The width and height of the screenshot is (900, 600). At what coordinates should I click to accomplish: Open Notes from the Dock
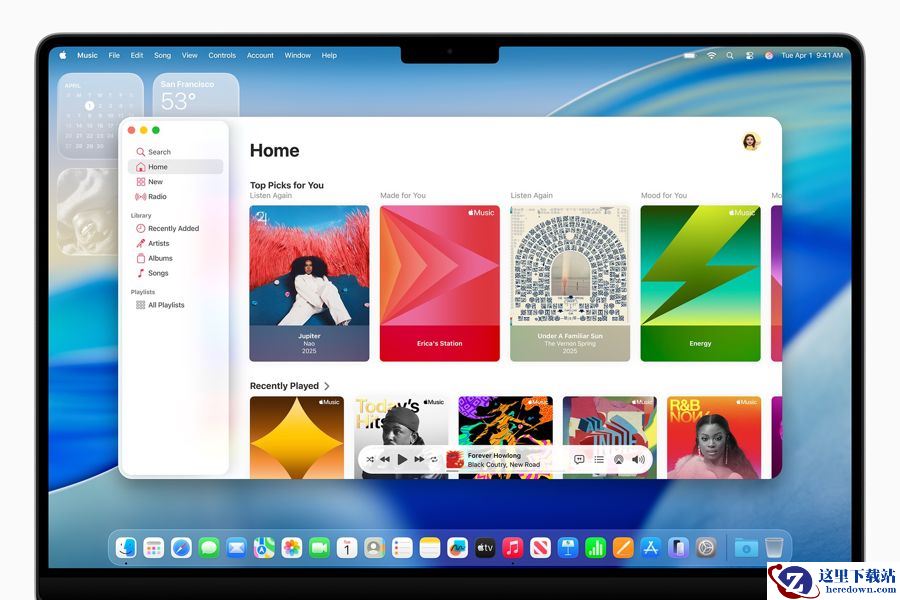(429, 548)
